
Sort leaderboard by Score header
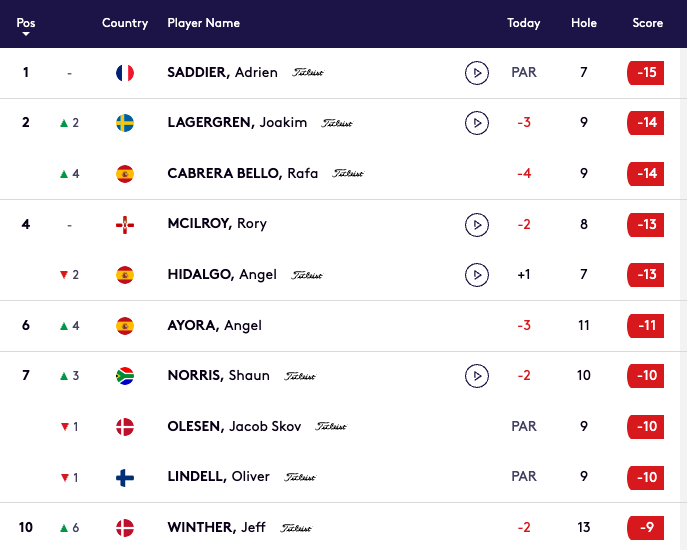647,23
